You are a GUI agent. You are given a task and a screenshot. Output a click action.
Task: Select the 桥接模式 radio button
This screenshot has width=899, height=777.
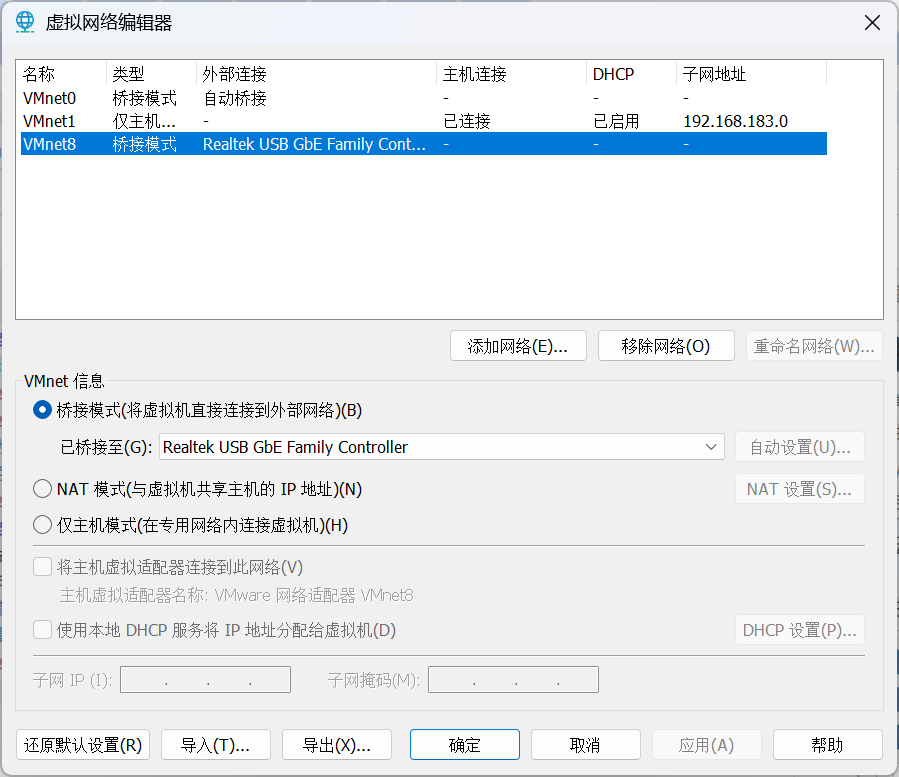coord(42,410)
